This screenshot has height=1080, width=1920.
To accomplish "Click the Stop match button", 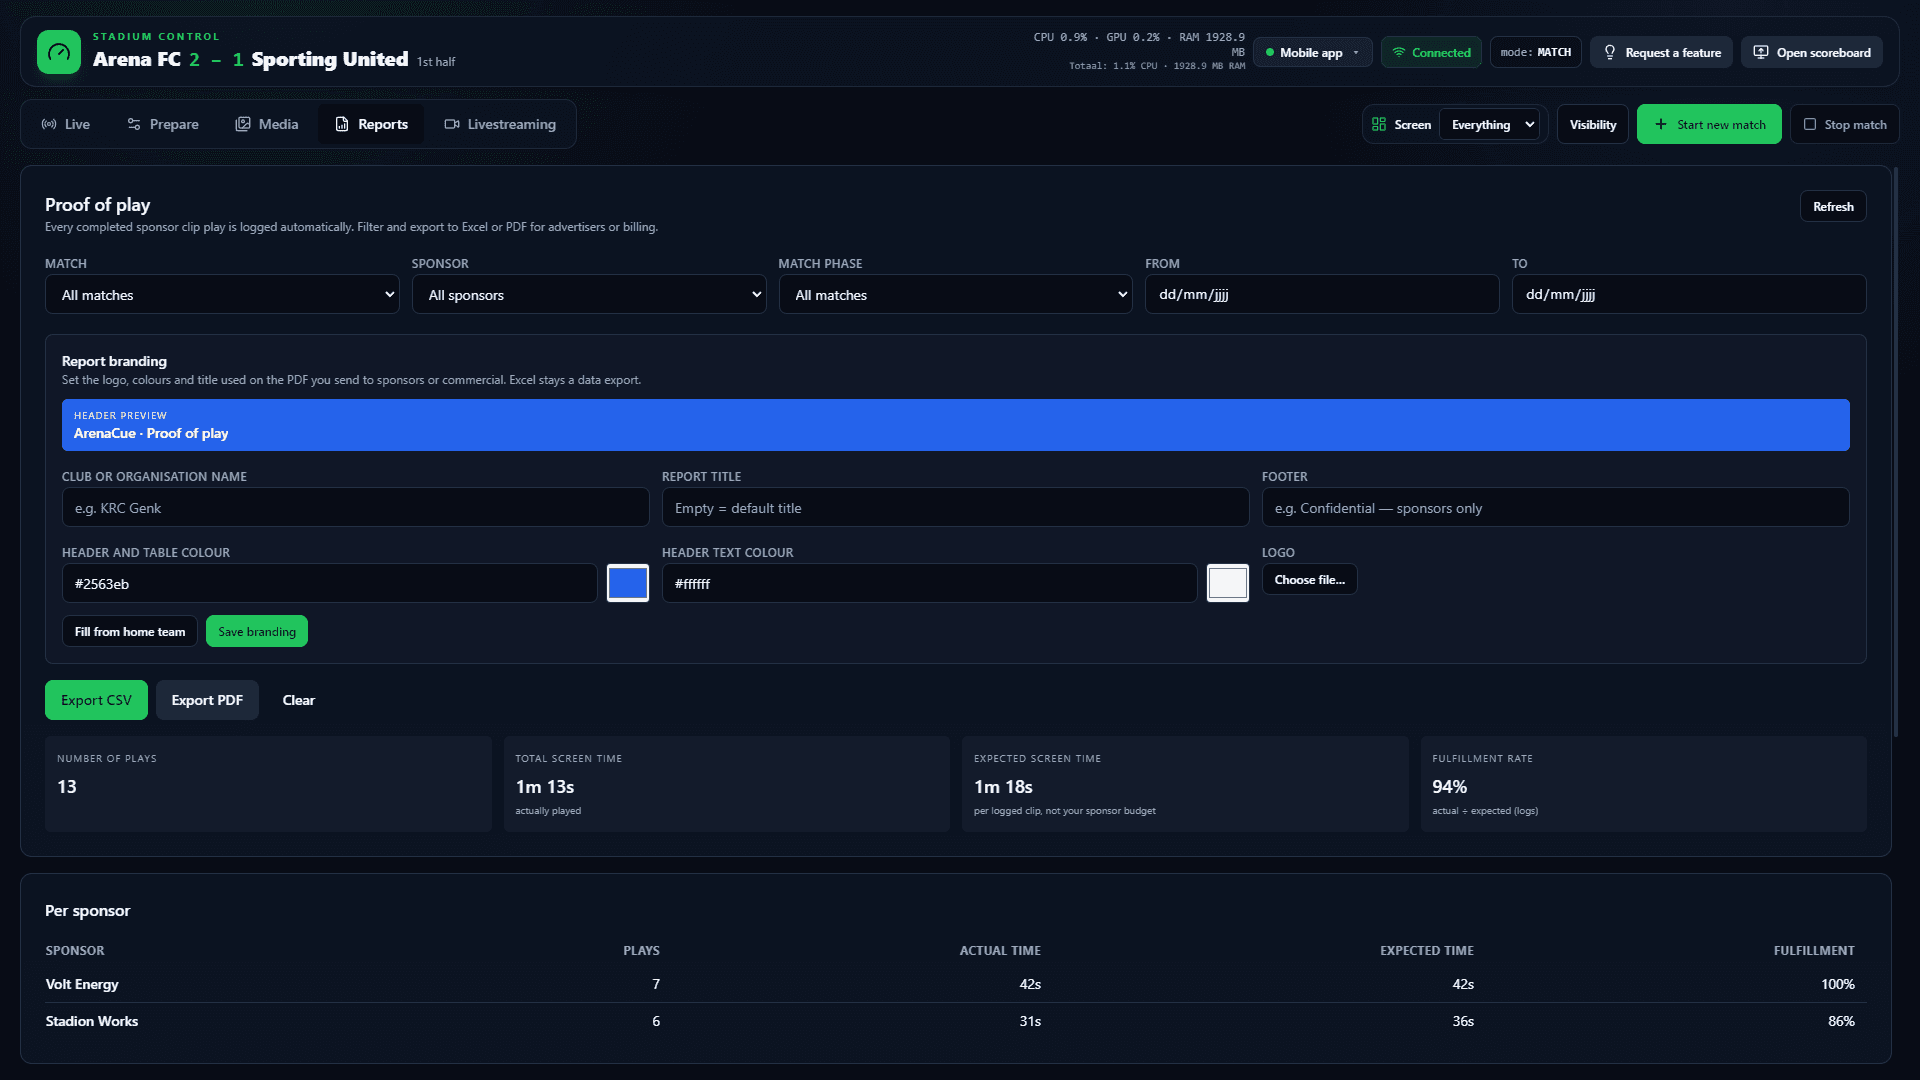I will point(1845,124).
